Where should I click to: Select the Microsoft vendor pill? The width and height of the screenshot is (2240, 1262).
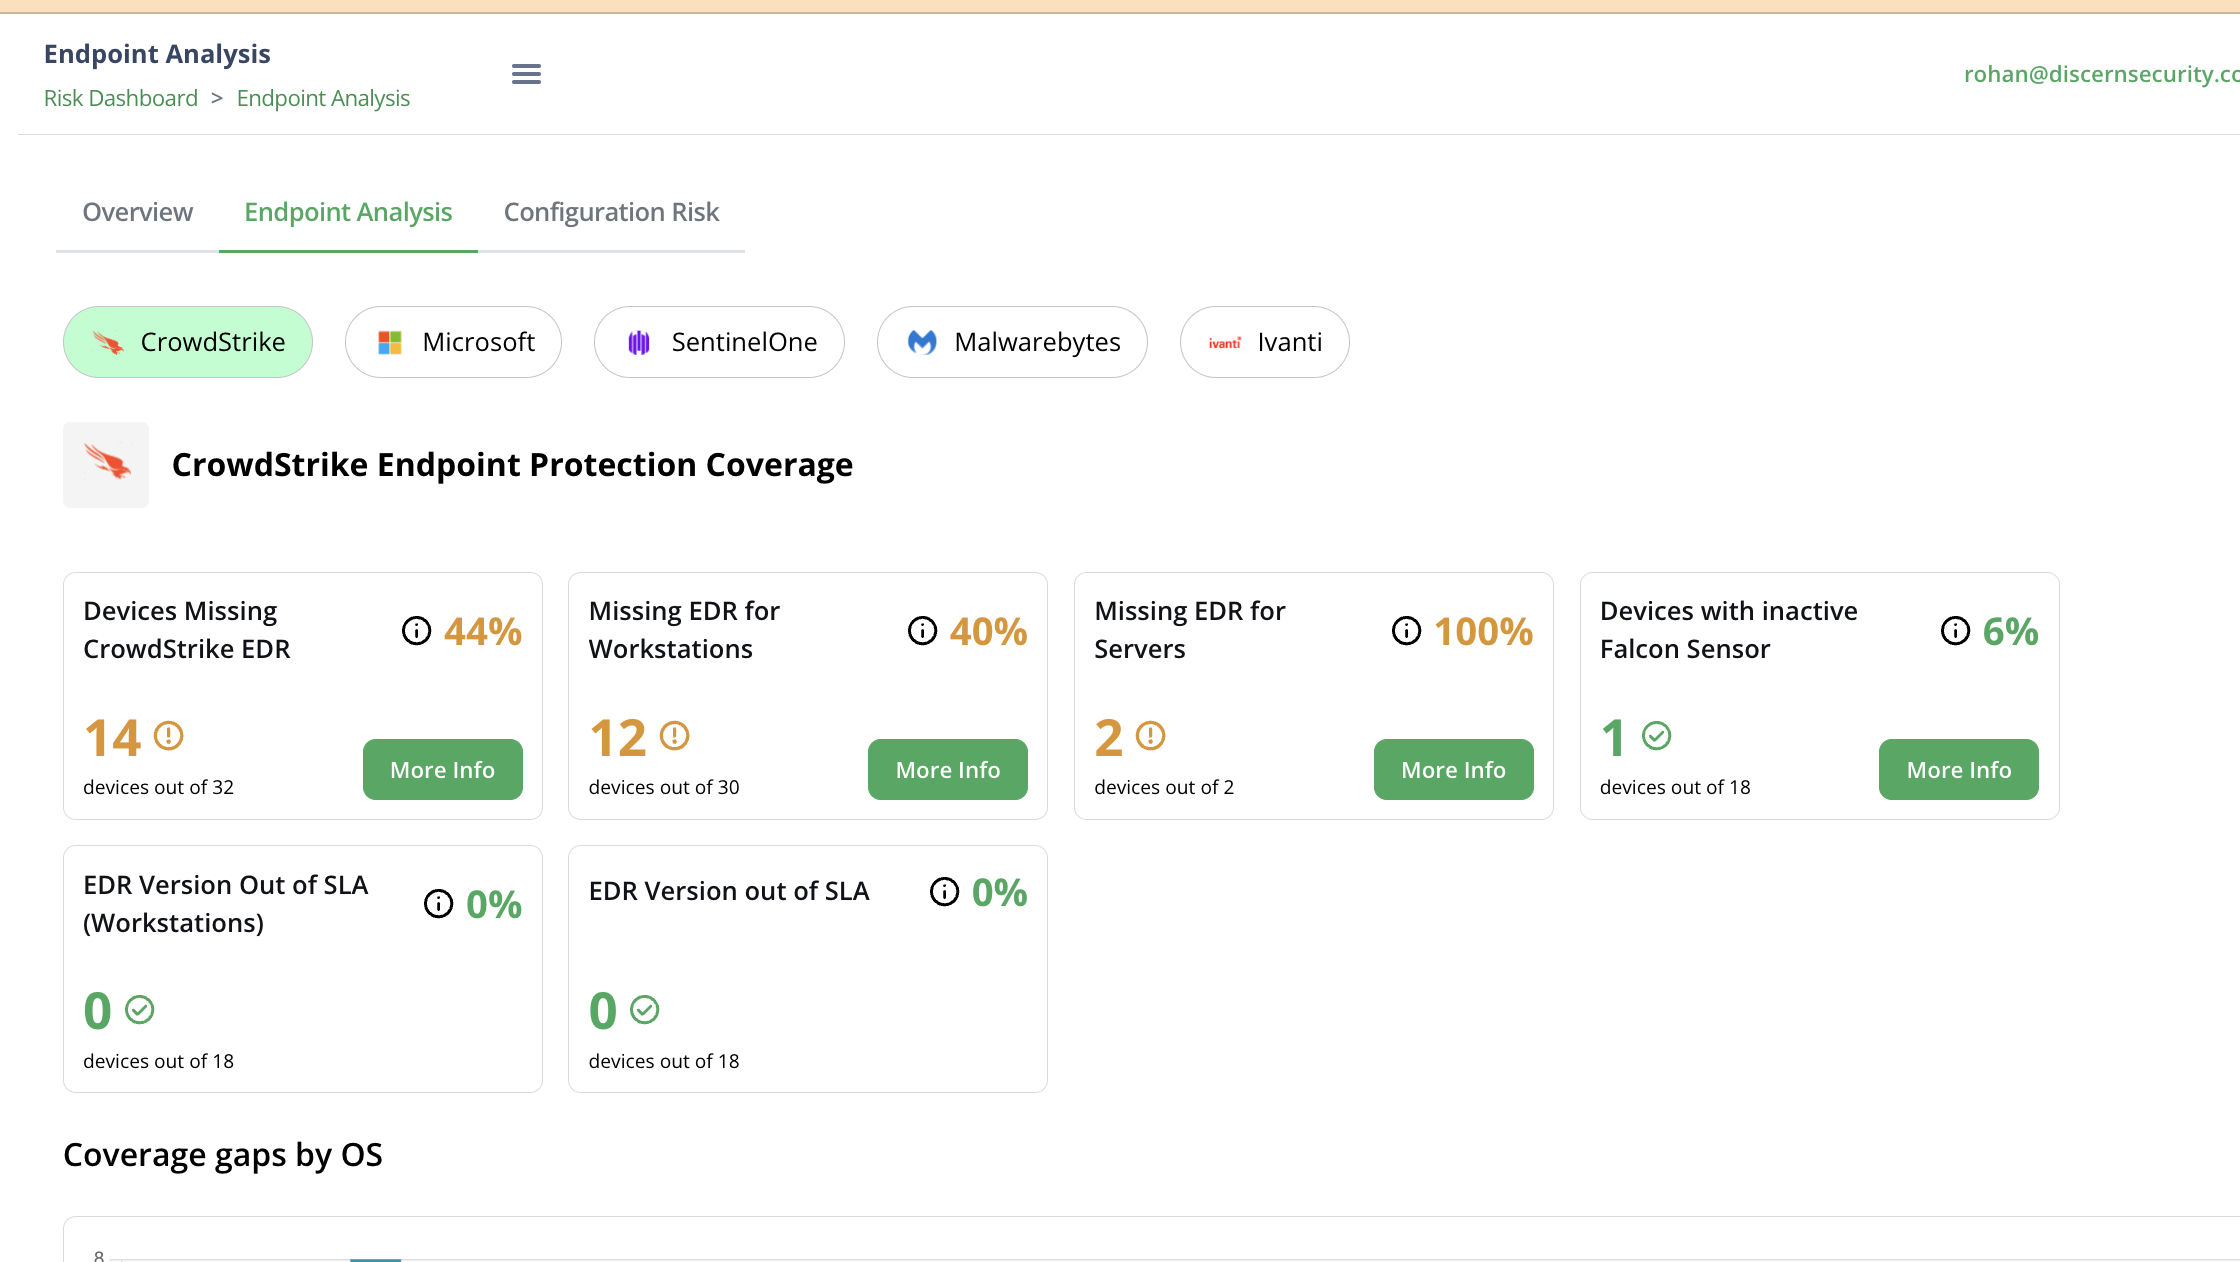point(453,342)
